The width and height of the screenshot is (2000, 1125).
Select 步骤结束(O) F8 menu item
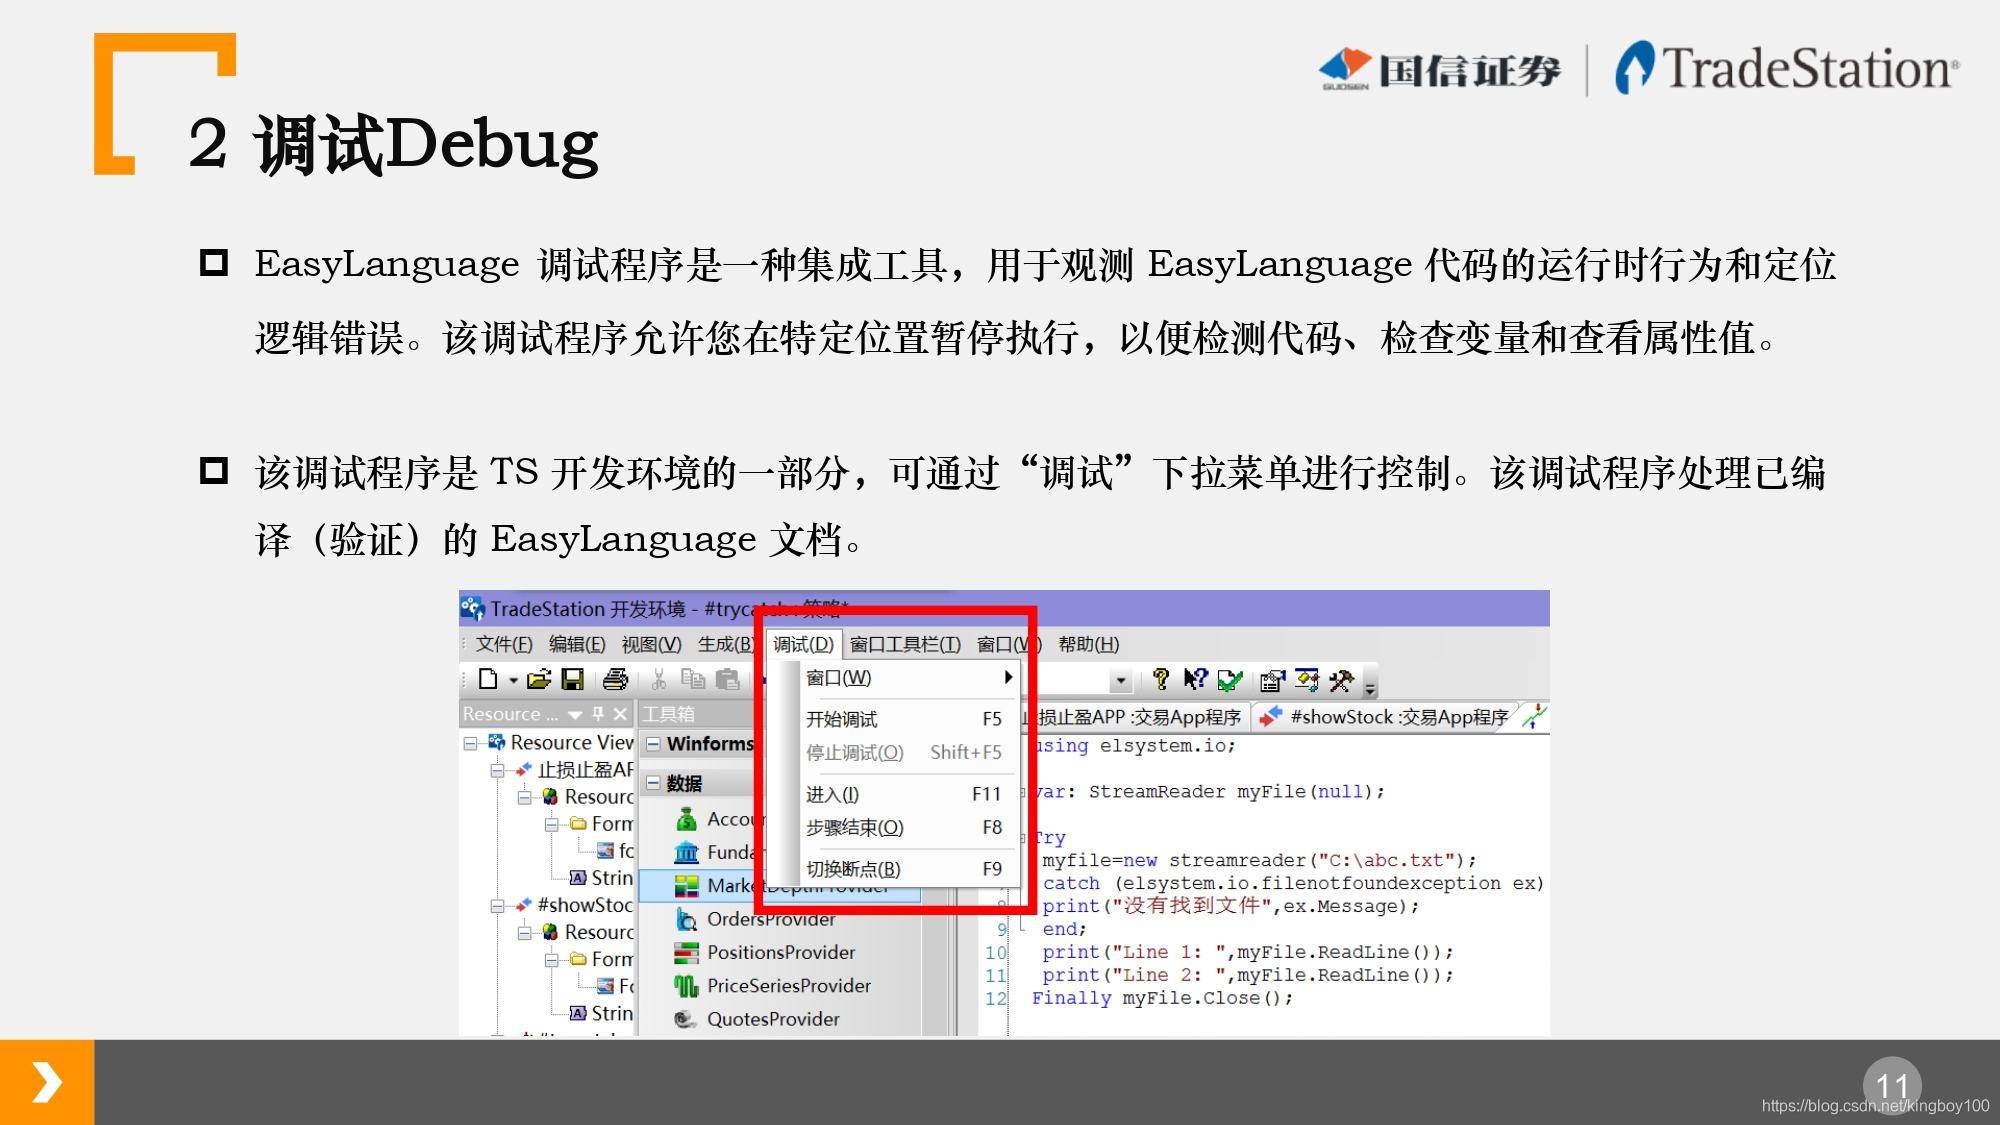tap(909, 827)
